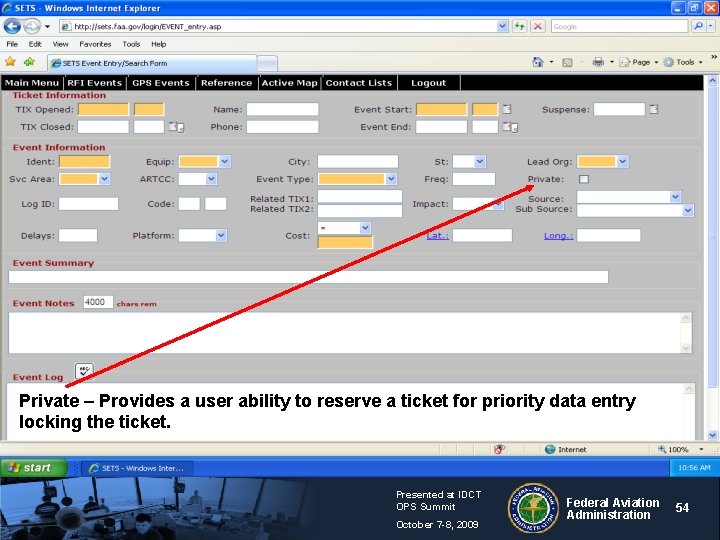Open the browser Help menu
Viewport: 720px width, 540px height.
pyautogui.click(x=158, y=44)
